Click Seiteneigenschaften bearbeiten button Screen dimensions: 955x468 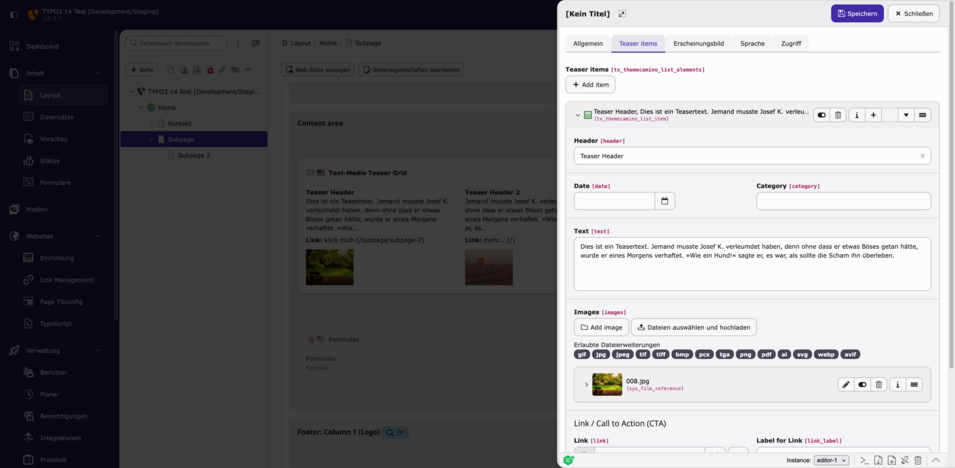411,69
